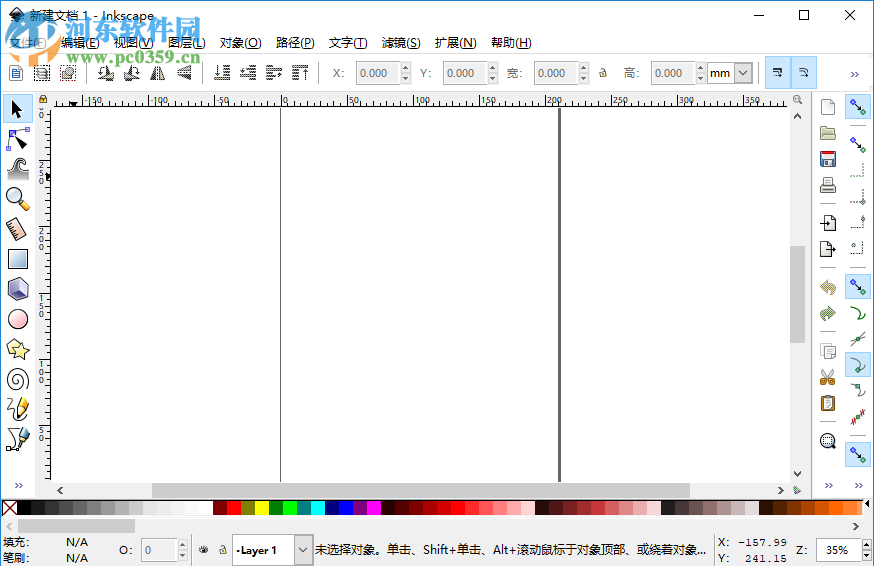This screenshot has height=566, width=874.
Task: Open existing document folder icon
Action: [828, 133]
